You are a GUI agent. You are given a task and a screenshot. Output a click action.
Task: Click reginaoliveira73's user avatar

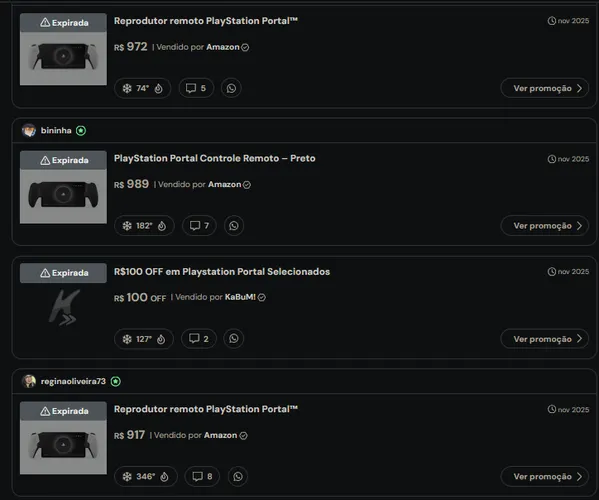point(29,381)
